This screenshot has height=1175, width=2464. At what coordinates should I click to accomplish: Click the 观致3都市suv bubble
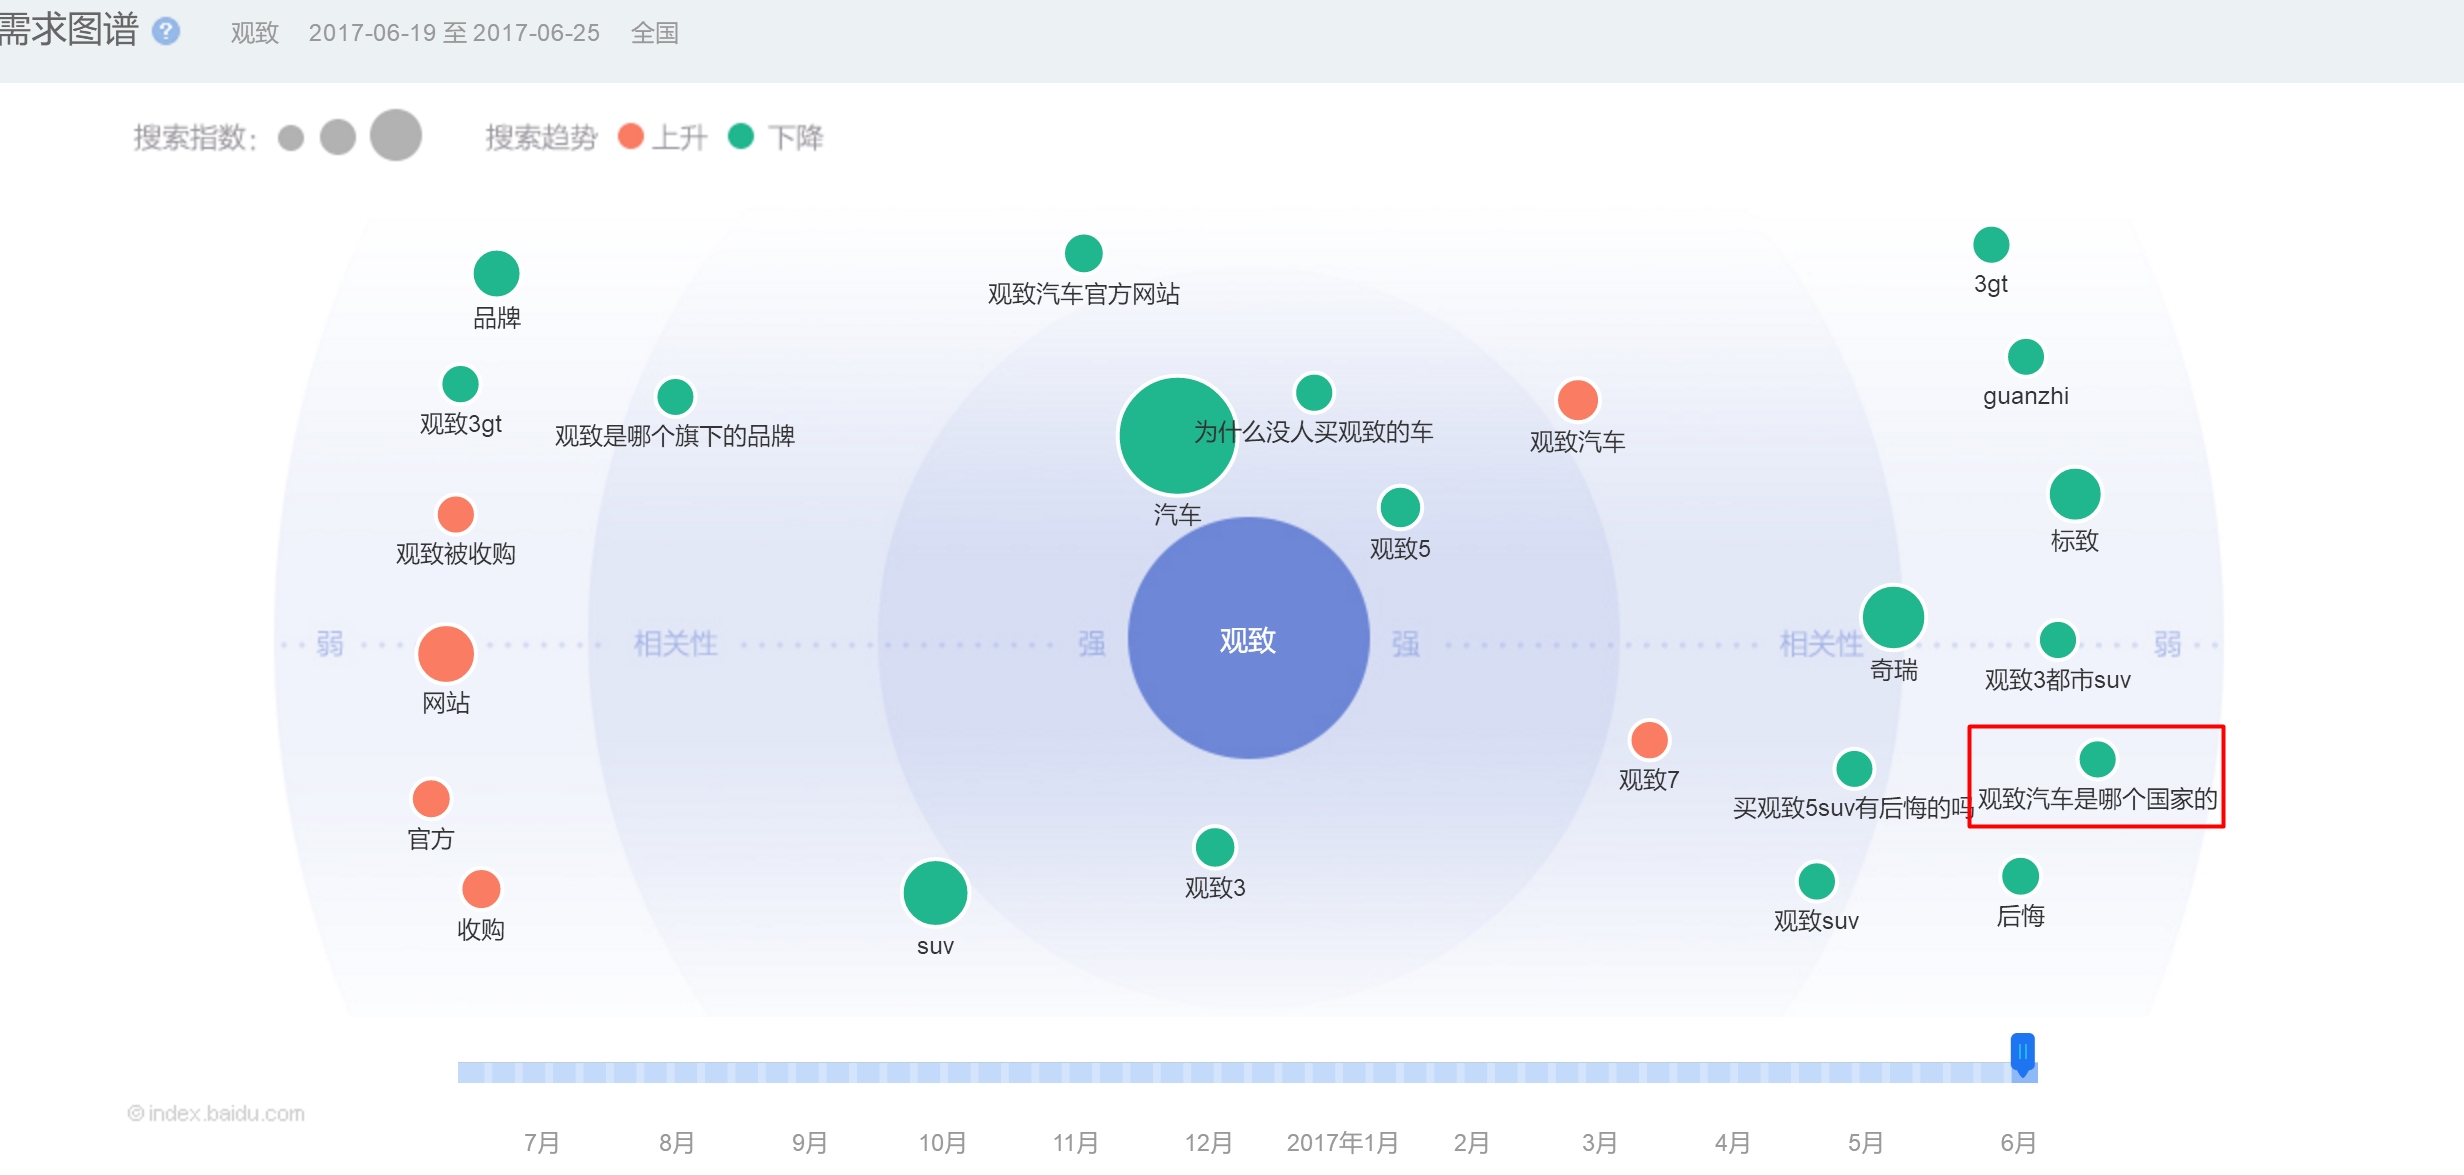2058,640
